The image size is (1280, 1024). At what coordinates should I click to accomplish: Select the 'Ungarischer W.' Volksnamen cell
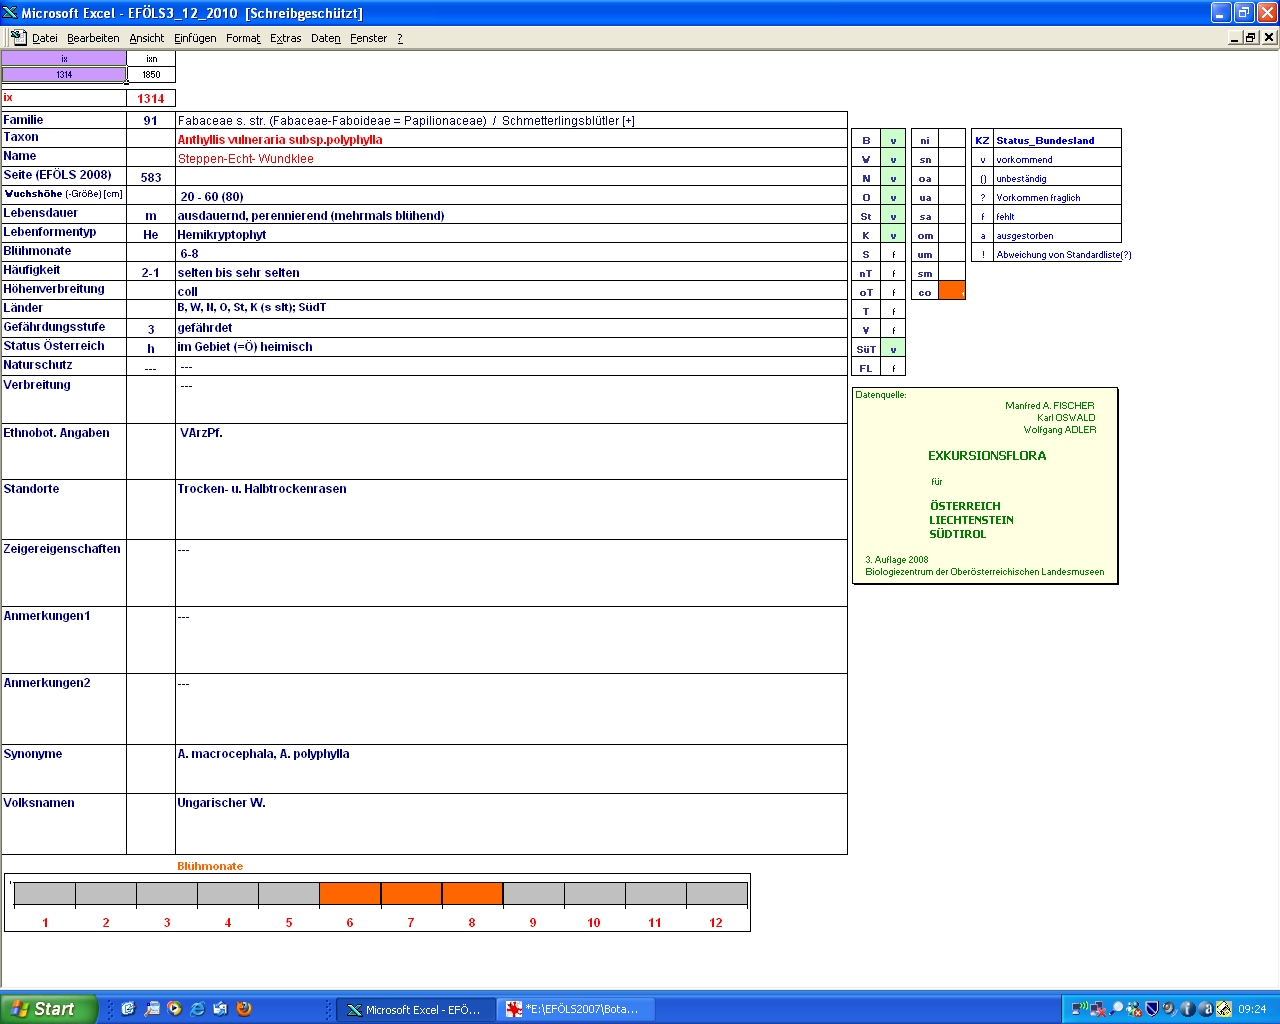point(511,824)
